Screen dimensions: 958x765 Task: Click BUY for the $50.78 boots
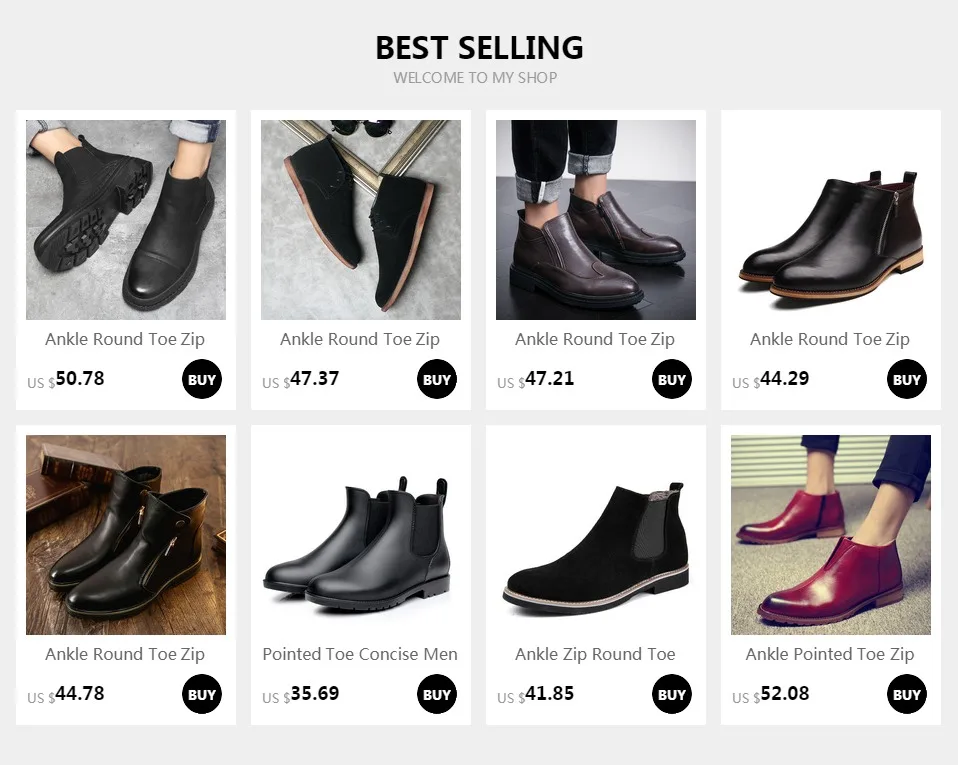[x=202, y=379]
